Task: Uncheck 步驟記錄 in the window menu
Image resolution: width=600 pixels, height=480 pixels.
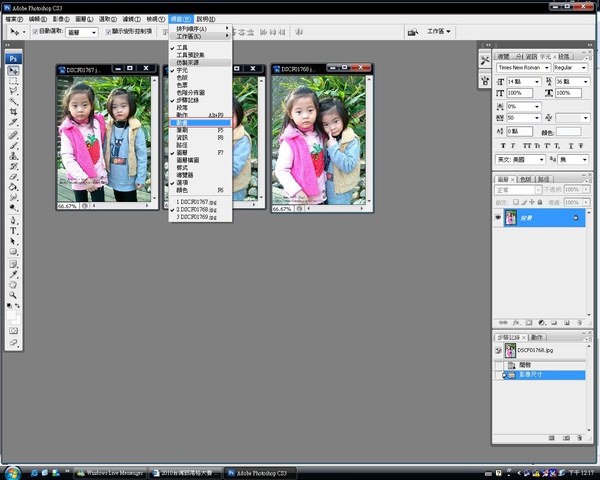Action: (188, 100)
